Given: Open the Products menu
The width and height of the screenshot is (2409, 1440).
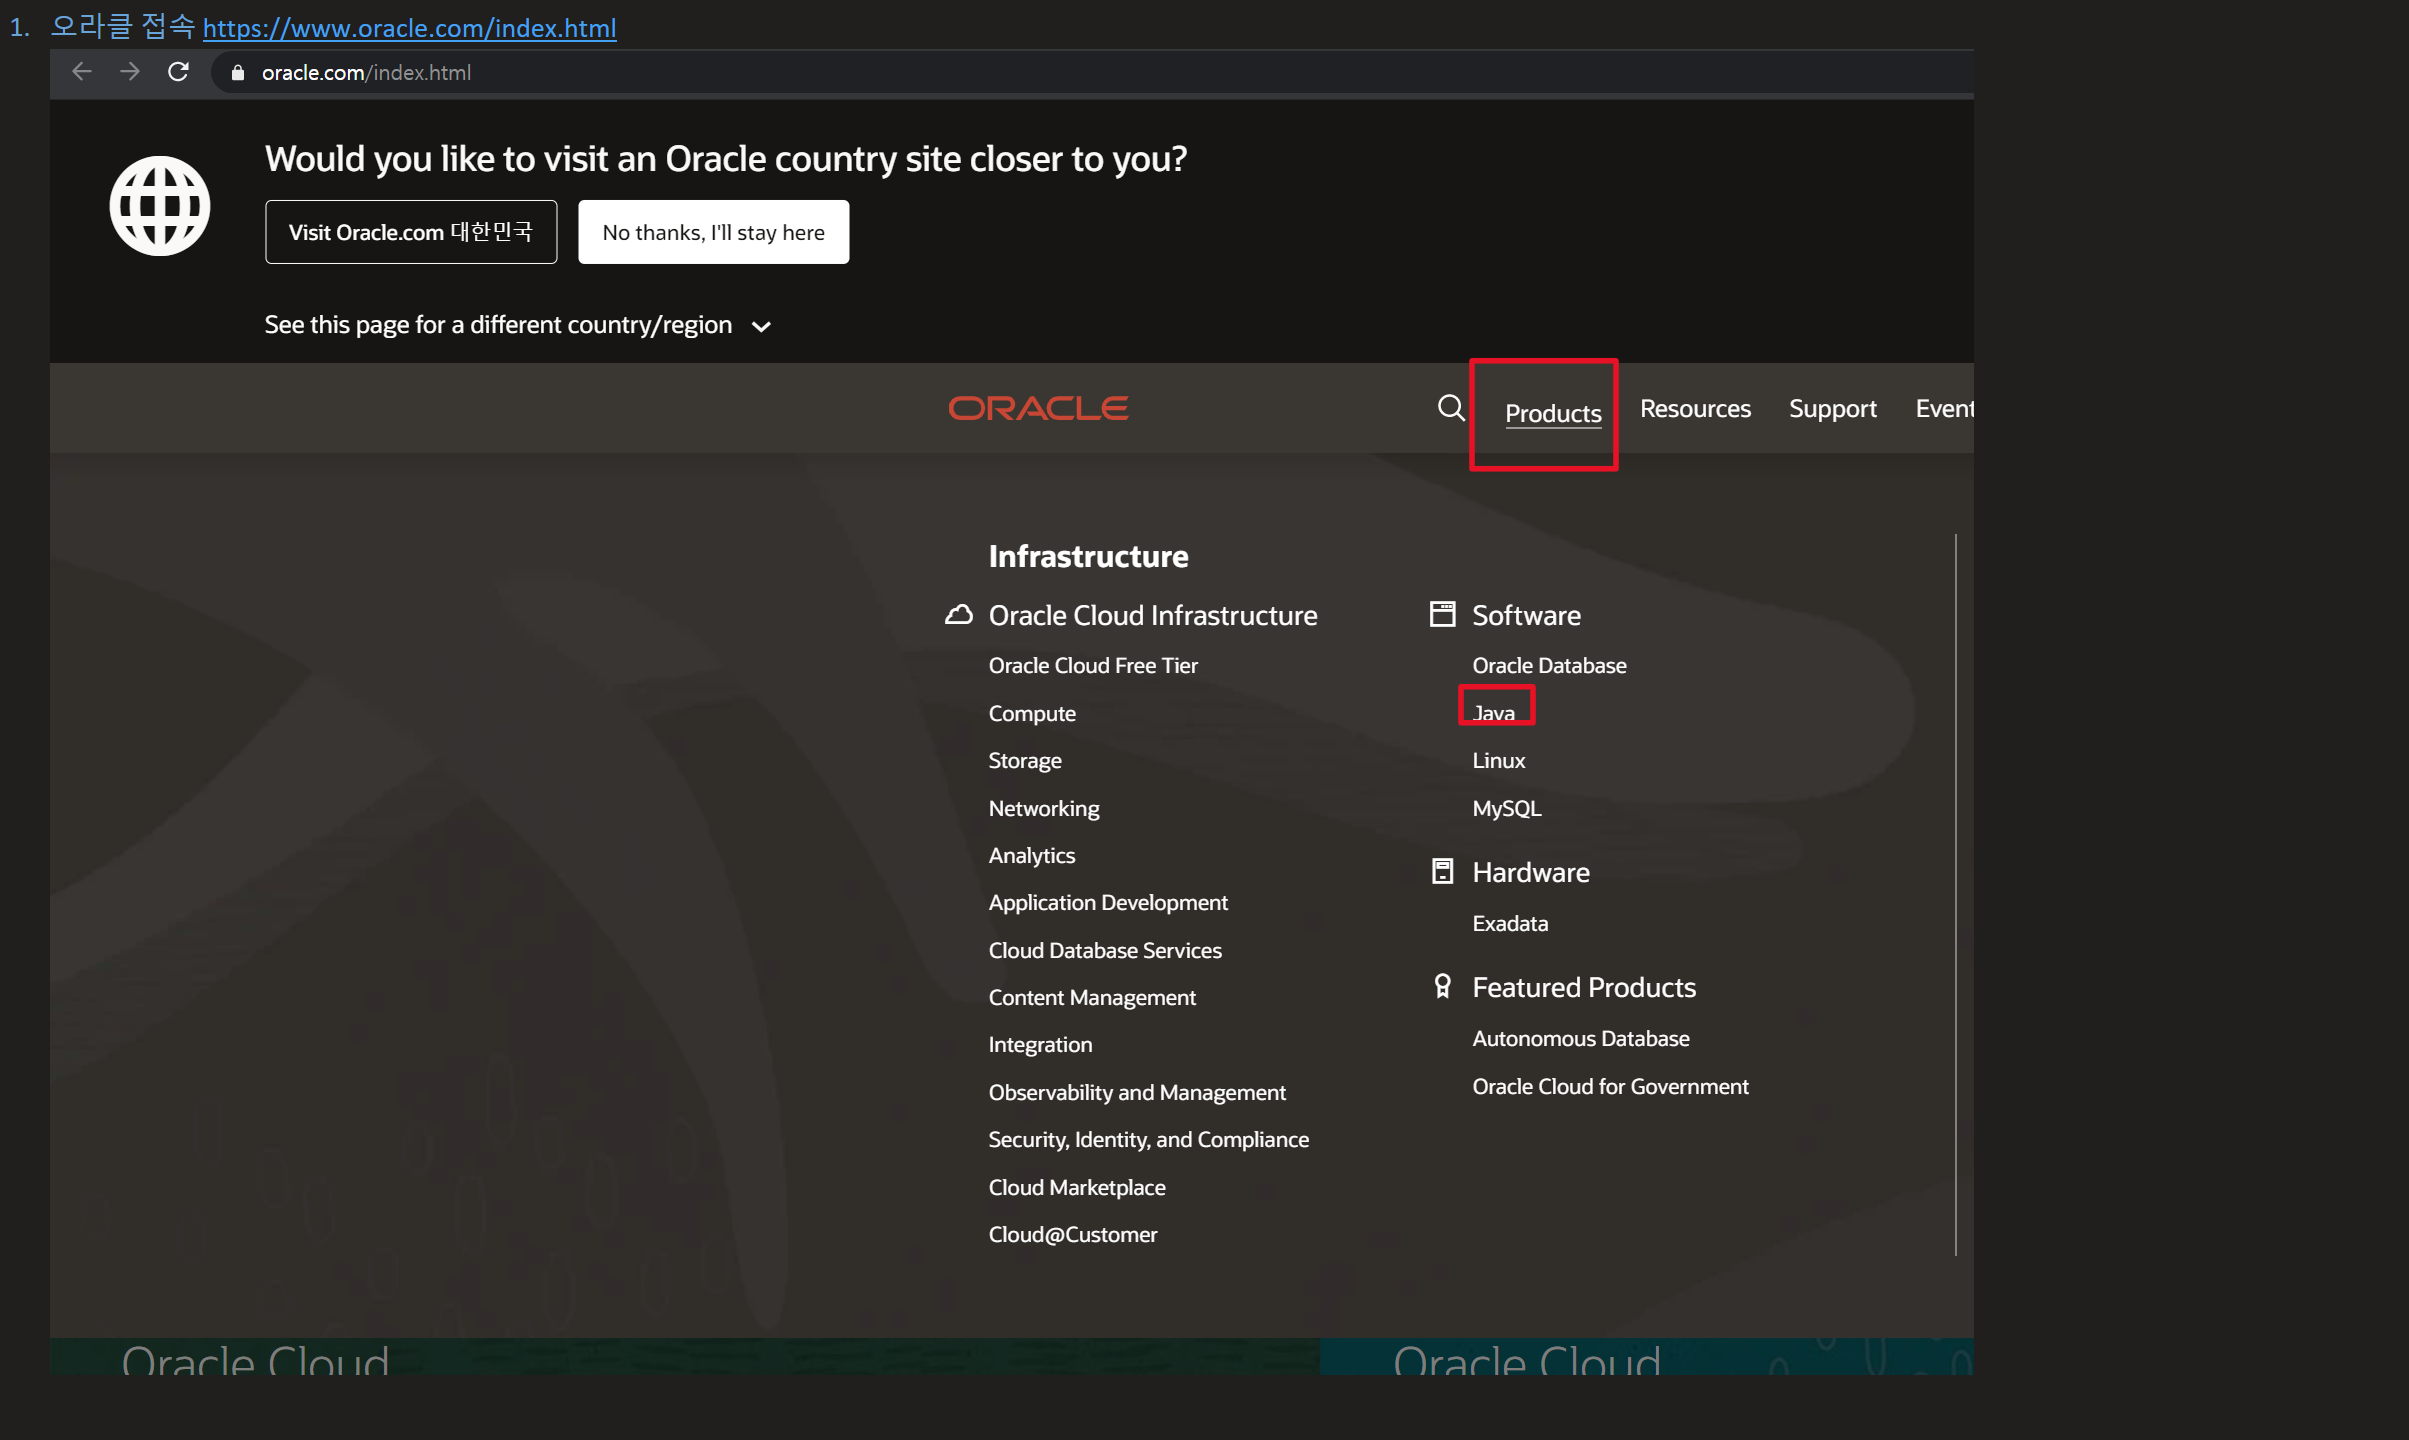Looking at the screenshot, I should click(x=1552, y=413).
